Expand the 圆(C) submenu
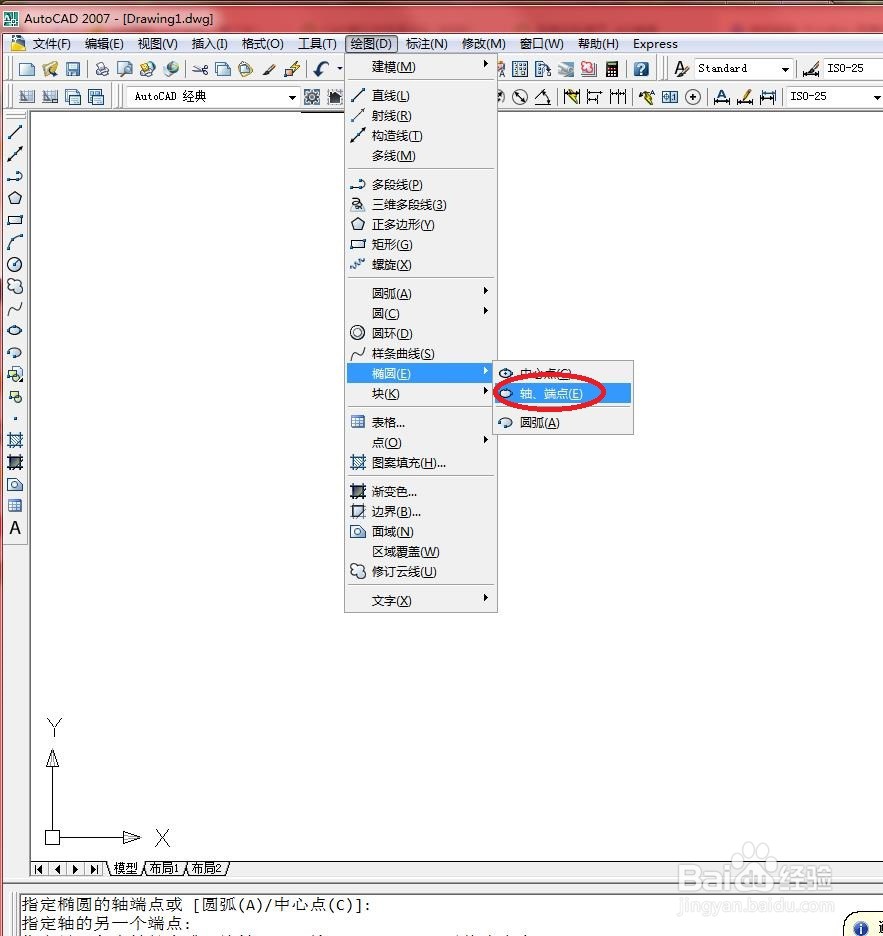The image size is (883, 936). 421,313
